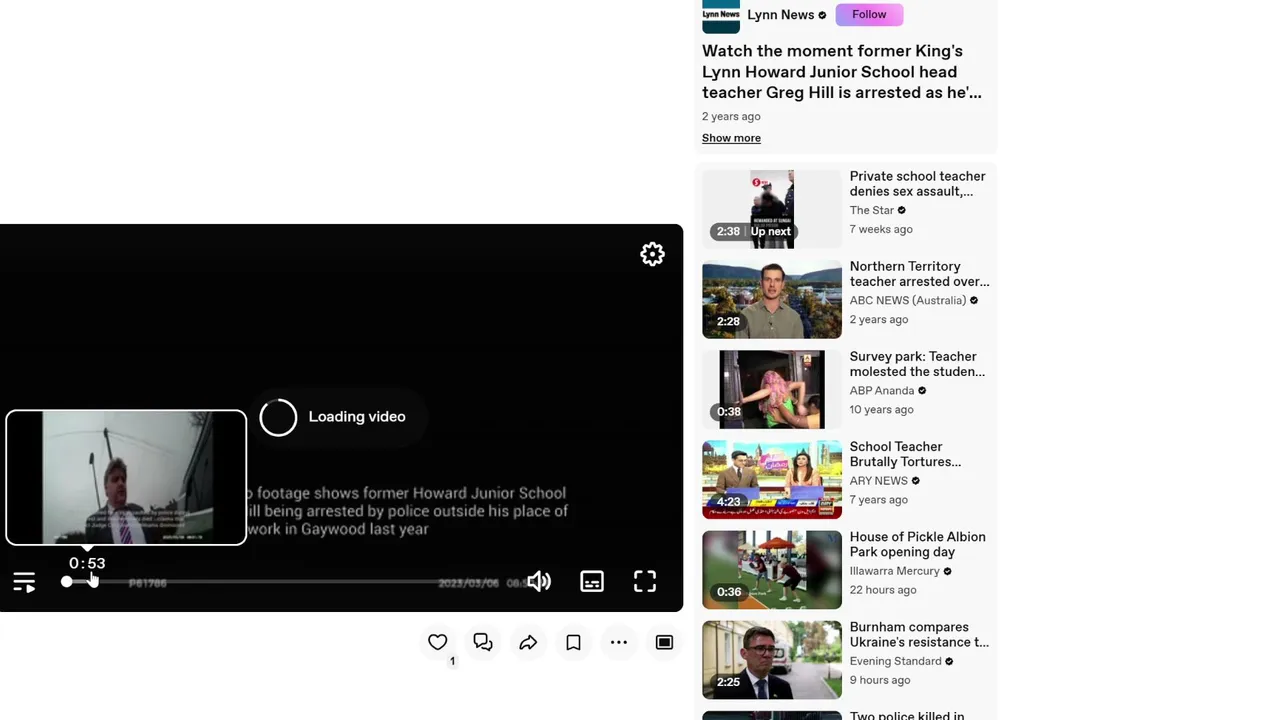Click the '22 hours ago' upload date
The width and height of the screenshot is (1280, 720).
pos(883,590)
